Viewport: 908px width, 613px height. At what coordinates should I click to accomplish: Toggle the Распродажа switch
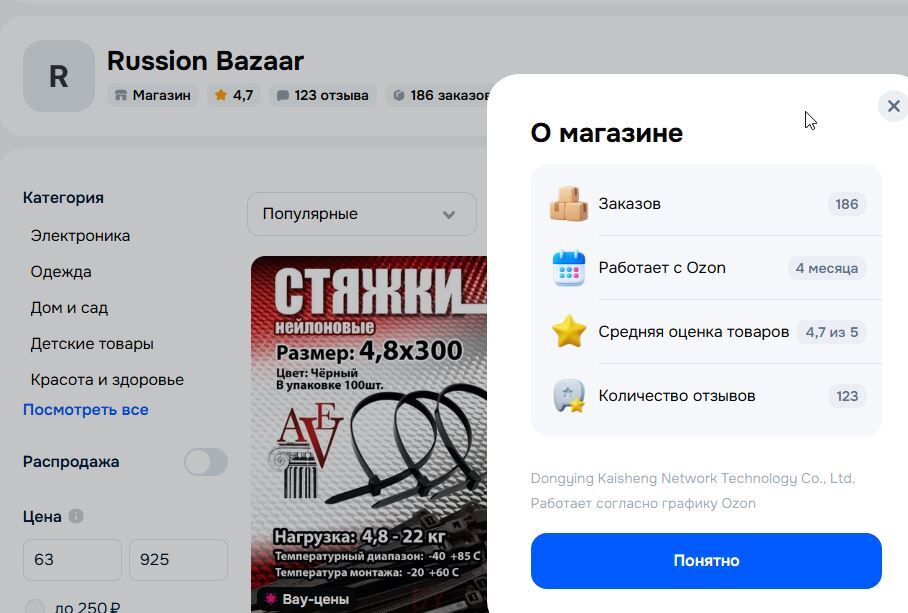206,462
